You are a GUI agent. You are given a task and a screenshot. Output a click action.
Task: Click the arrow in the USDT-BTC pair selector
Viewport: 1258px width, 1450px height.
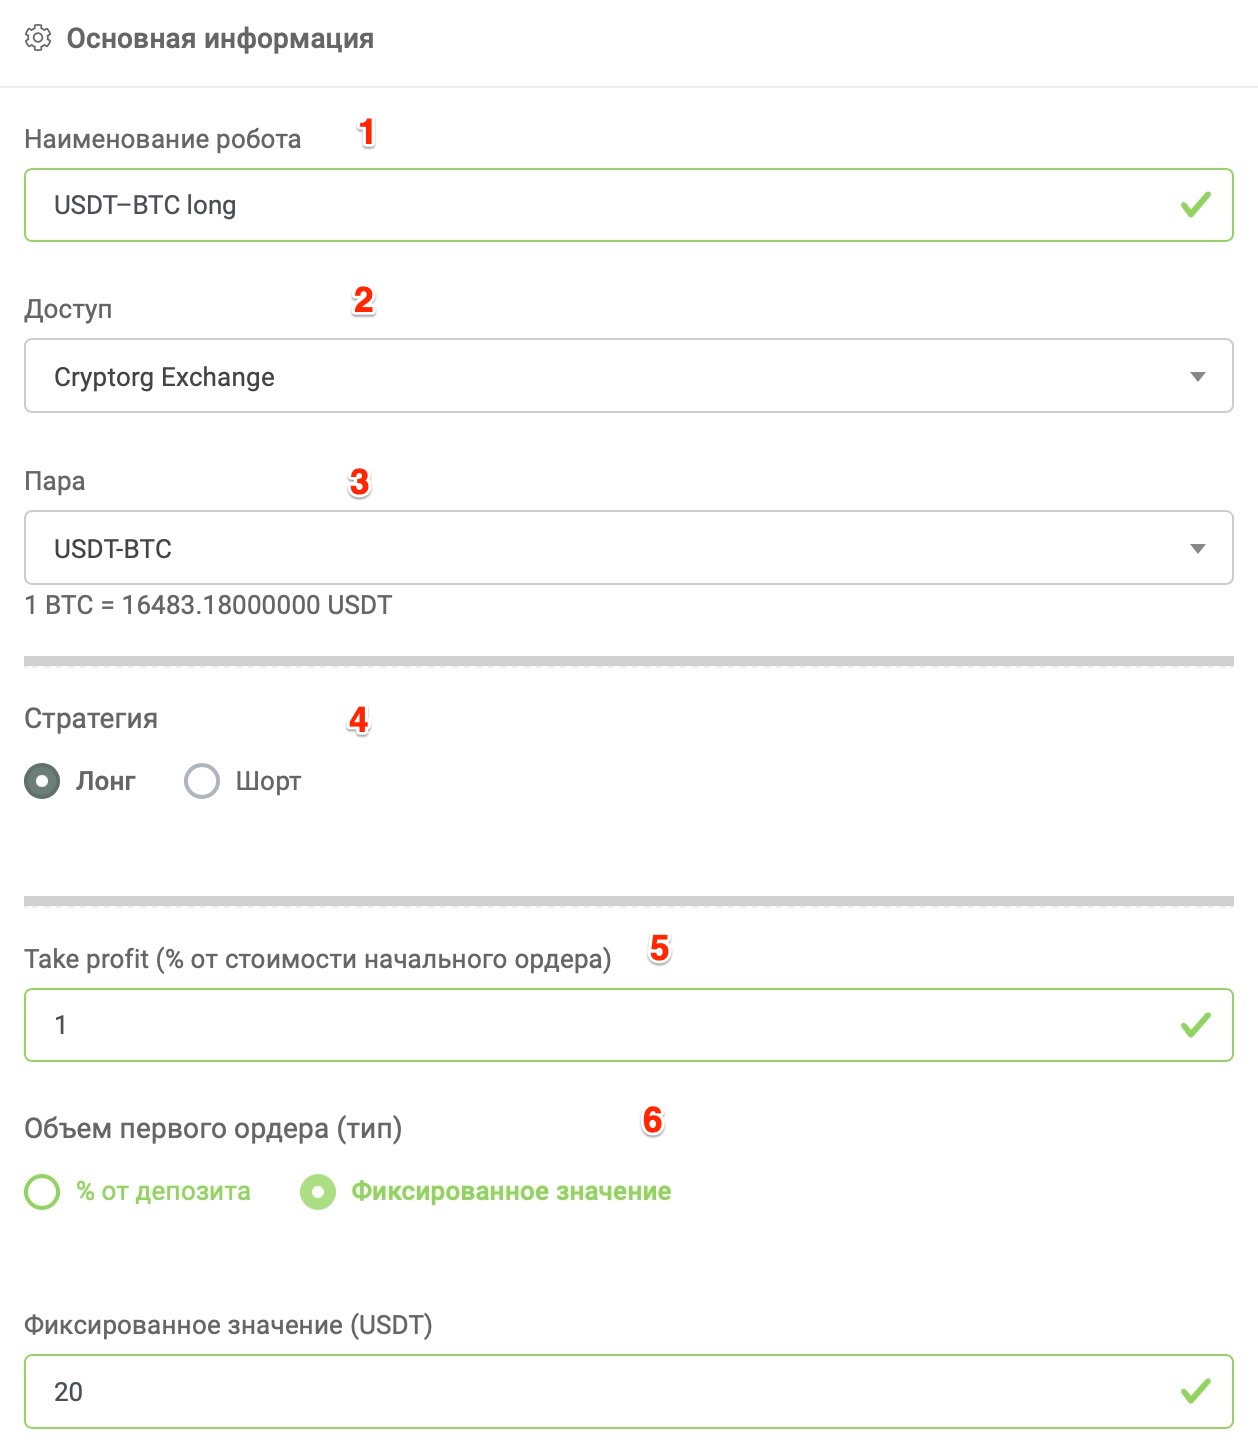[1196, 548]
